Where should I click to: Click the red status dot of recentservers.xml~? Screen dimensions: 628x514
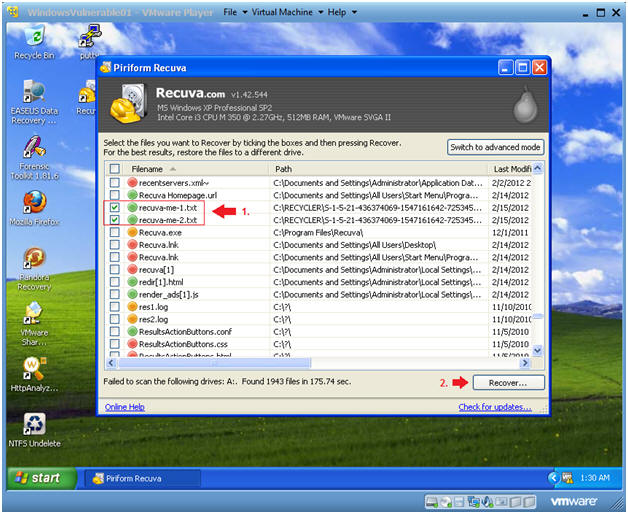(132, 183)
